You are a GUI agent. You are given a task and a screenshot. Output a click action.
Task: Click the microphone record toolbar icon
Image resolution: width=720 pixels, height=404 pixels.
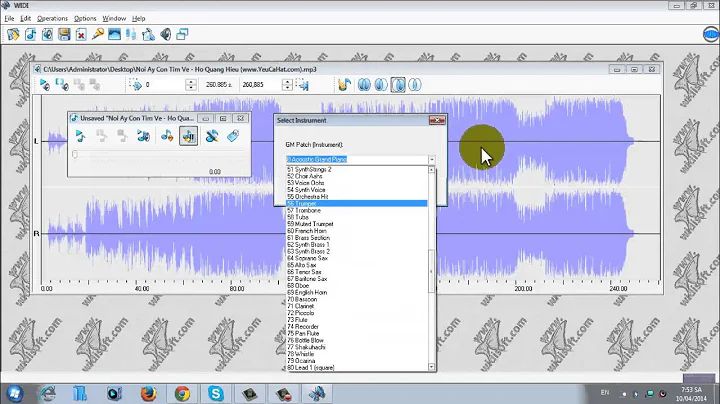pyautogui.click(x=98, y=34)
